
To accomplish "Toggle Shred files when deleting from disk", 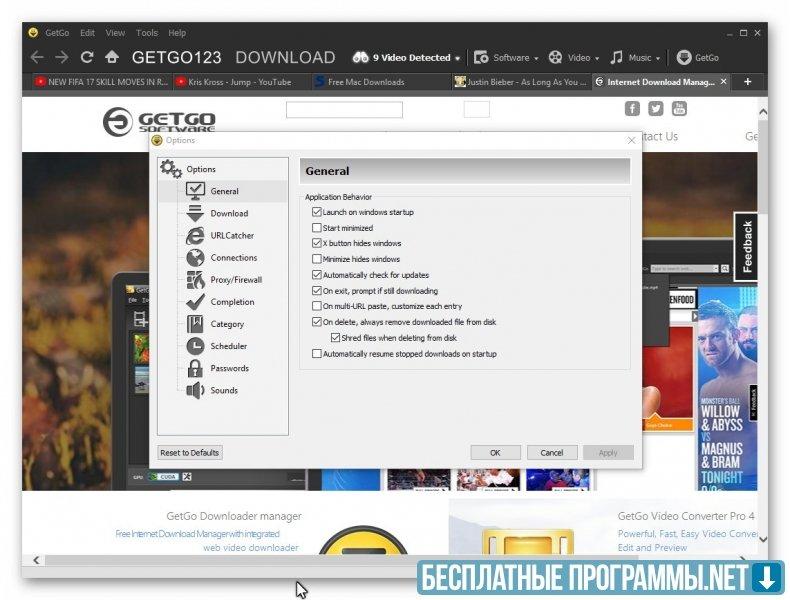I will (x=335, y=338).
